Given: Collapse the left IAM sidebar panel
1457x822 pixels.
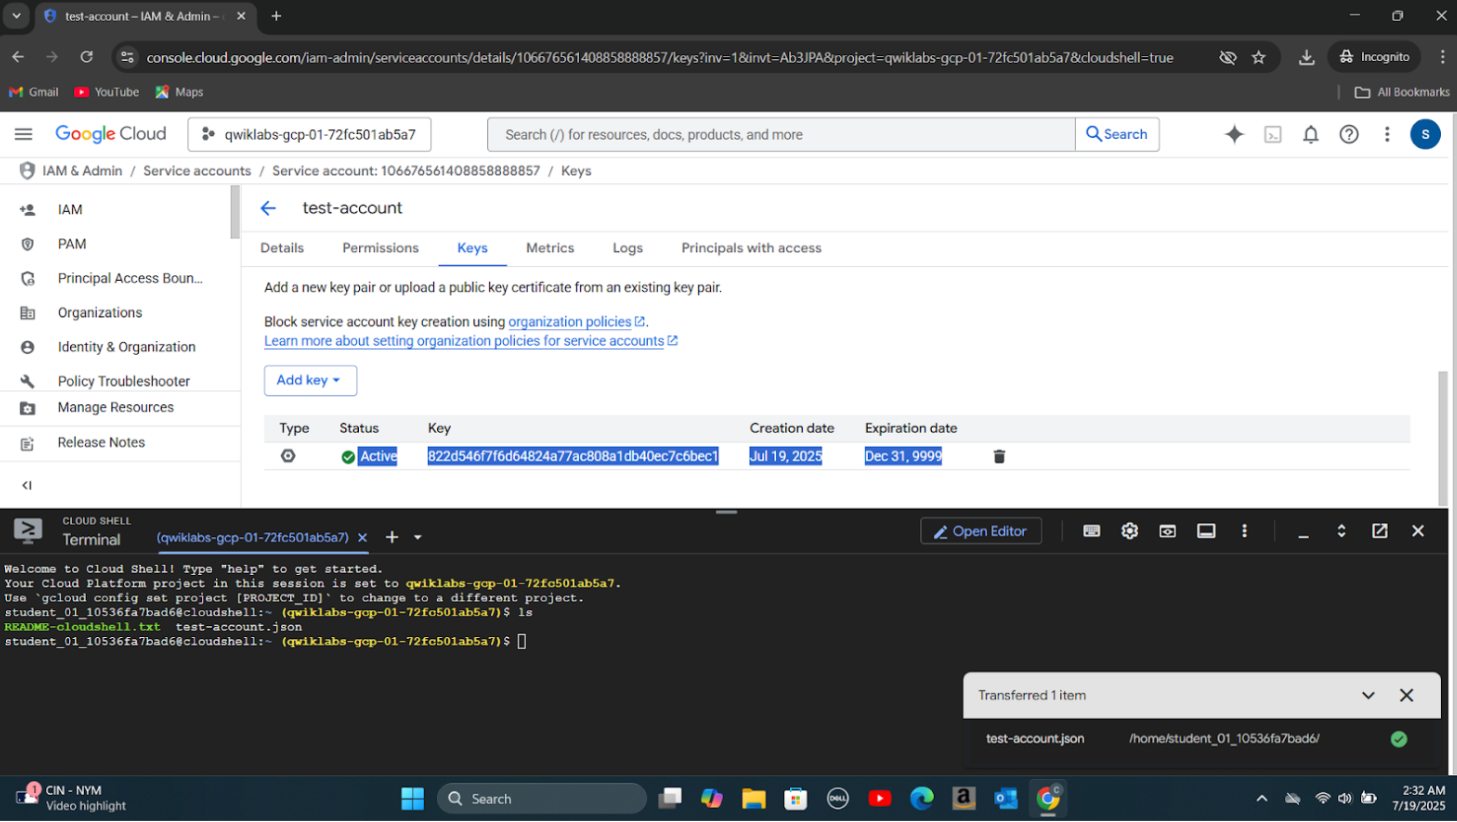Looking at the screenshot, I should 27,485.
